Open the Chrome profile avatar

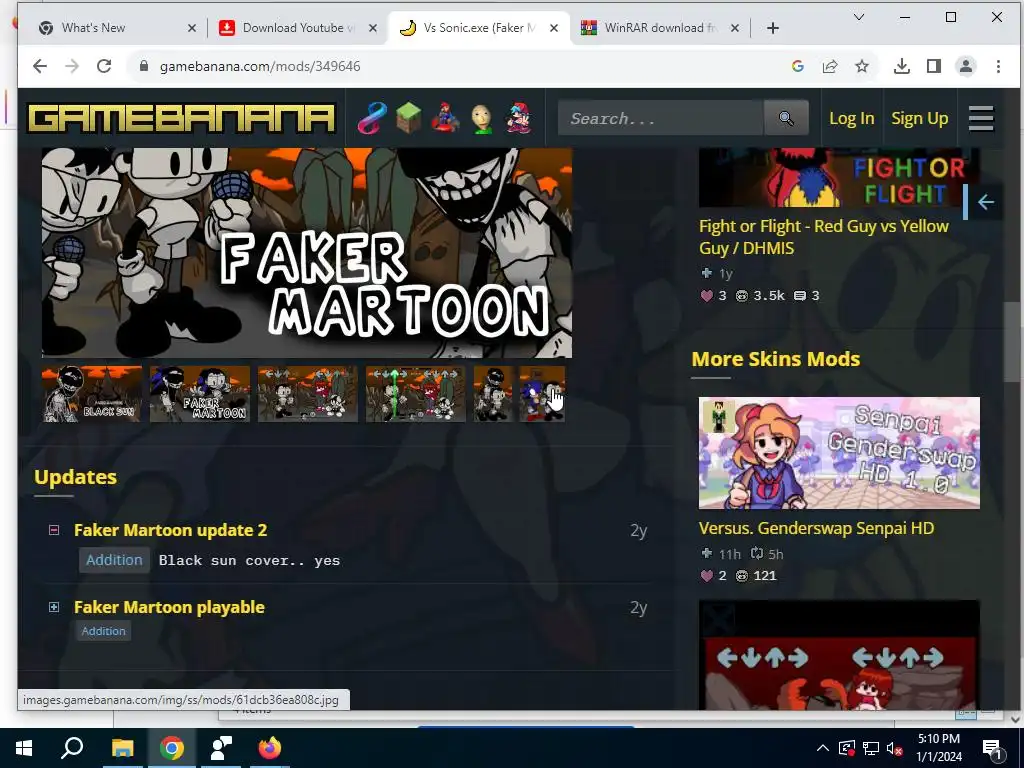[x=966, y=66]
